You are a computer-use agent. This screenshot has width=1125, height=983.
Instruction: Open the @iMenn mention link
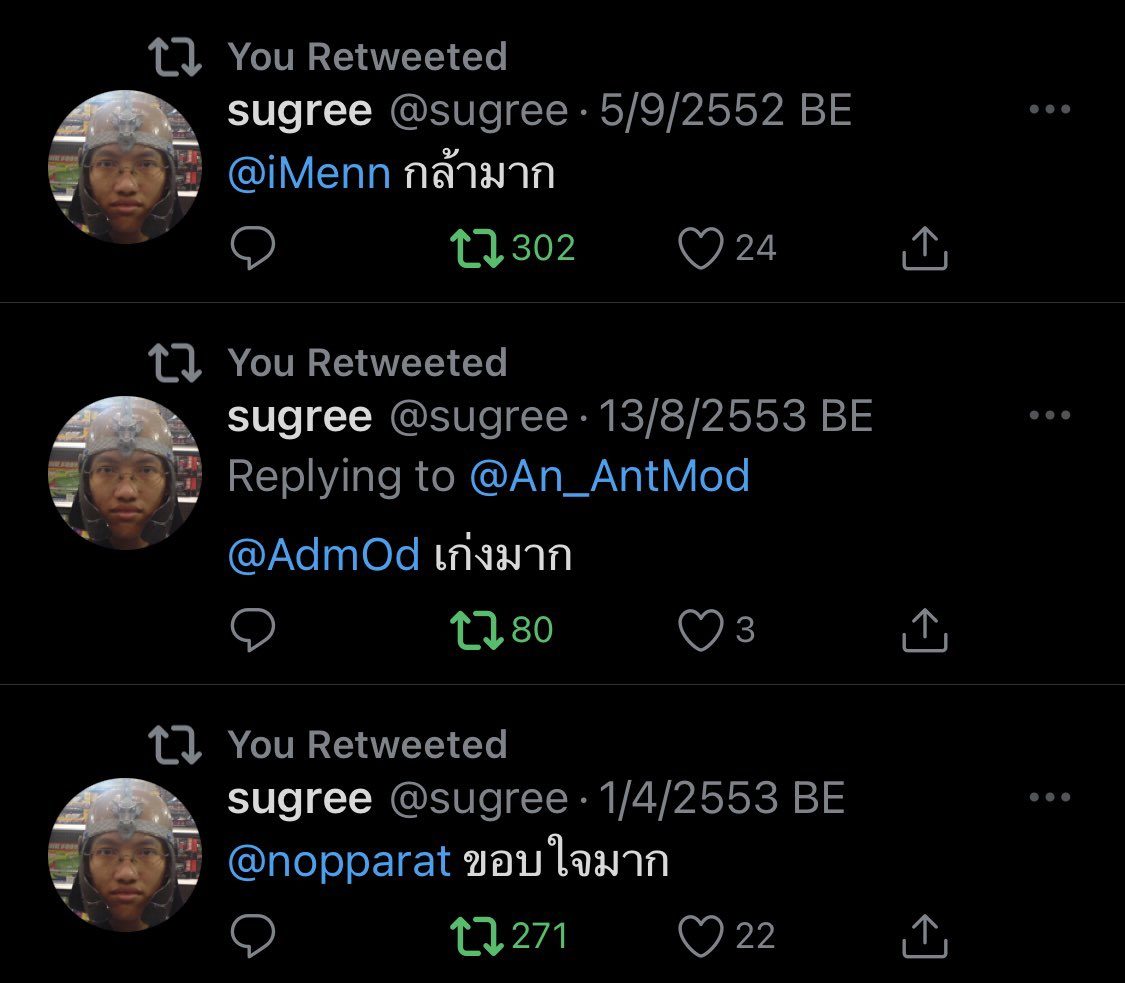[x=308, y=175]
